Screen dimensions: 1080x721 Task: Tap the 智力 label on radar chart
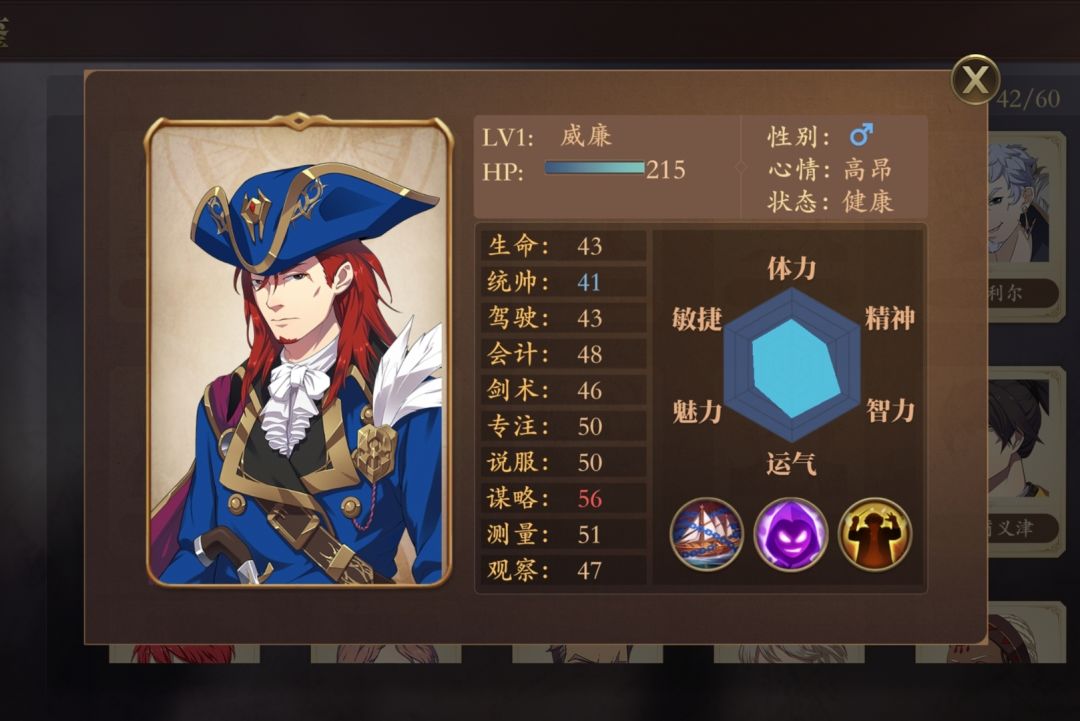tap(891, 411)
